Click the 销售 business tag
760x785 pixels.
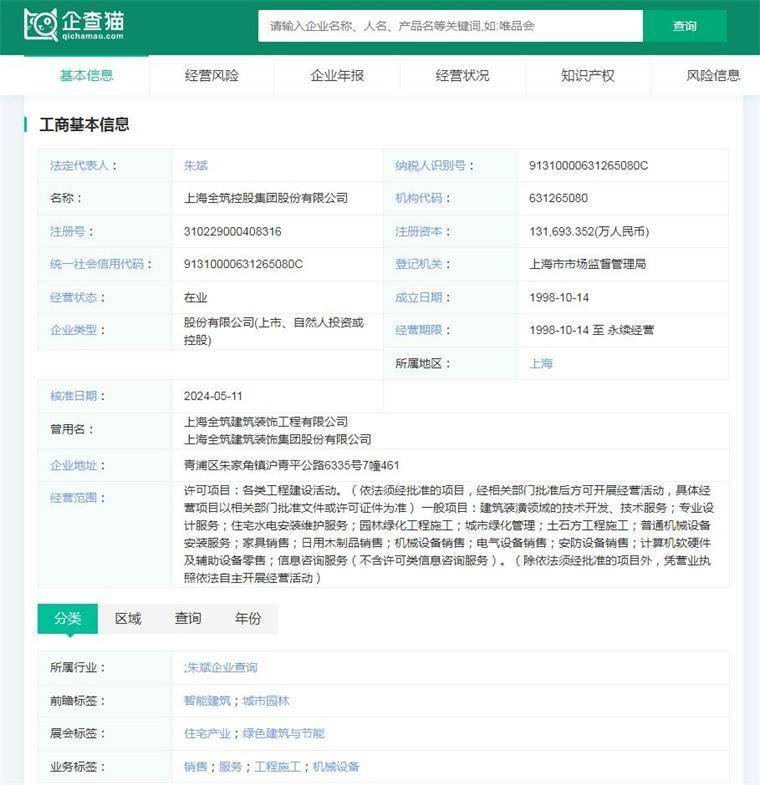[195, 766]
